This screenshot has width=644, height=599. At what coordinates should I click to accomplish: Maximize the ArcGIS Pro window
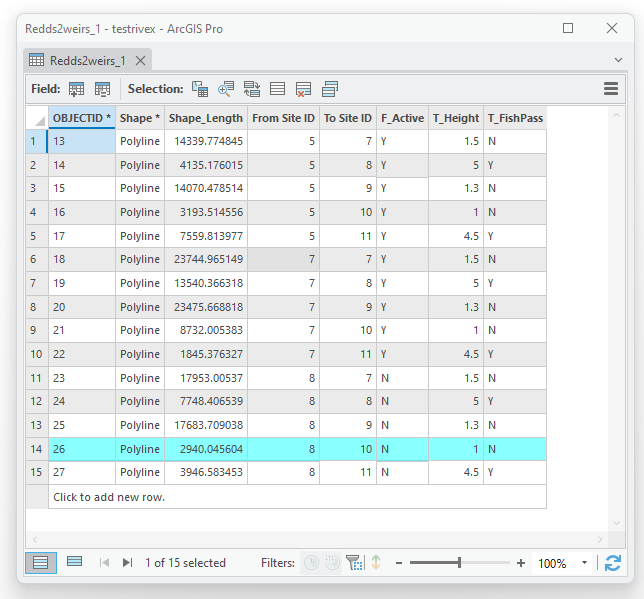568,28
